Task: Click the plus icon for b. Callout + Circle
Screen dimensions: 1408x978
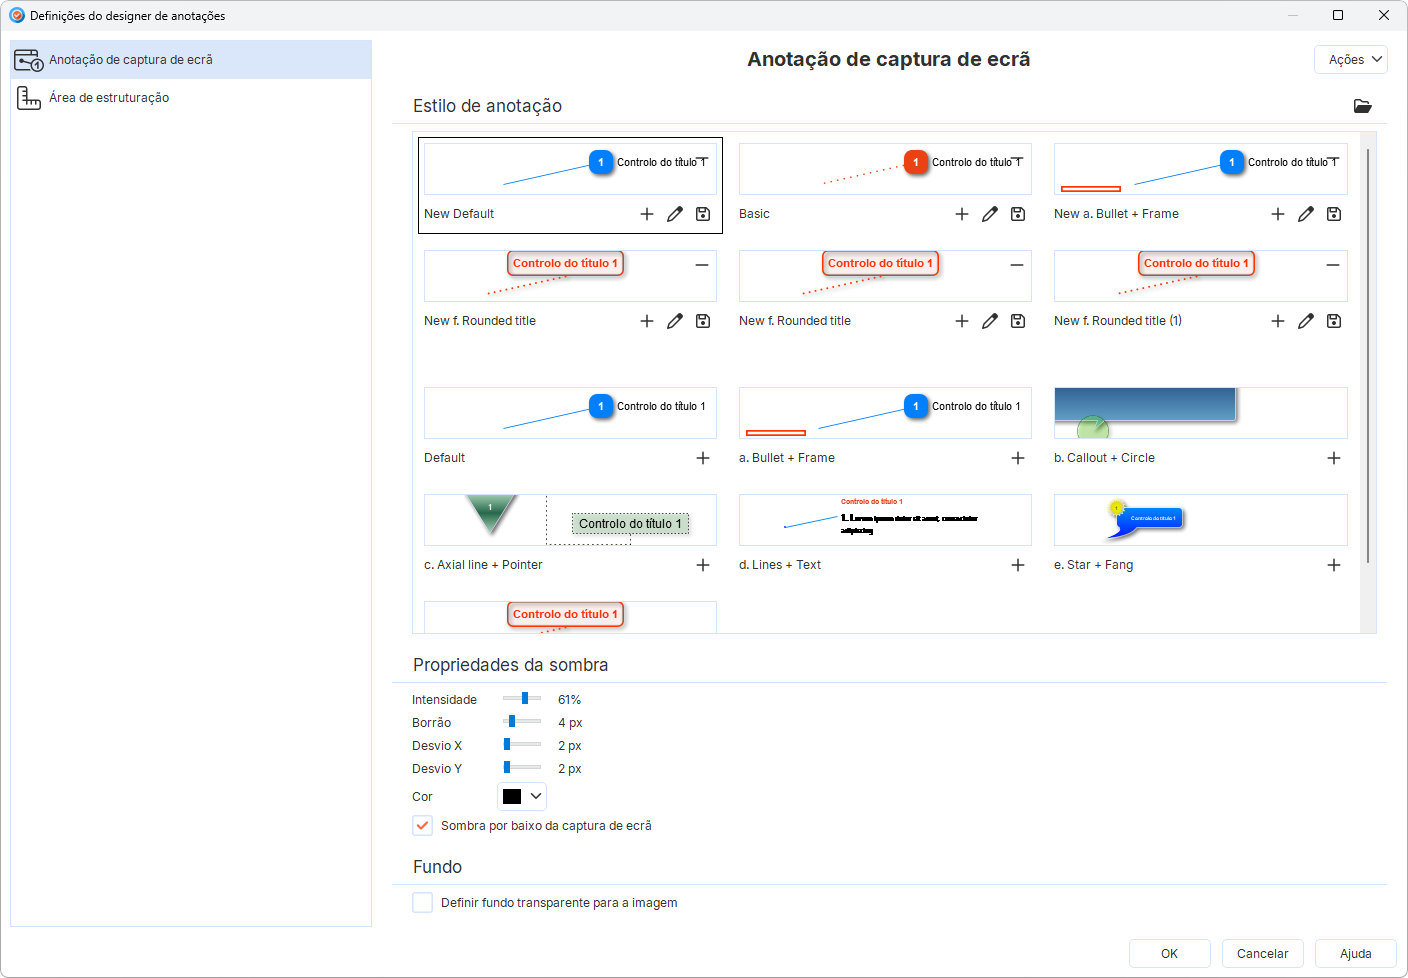Action: (x=1334, y=458)
